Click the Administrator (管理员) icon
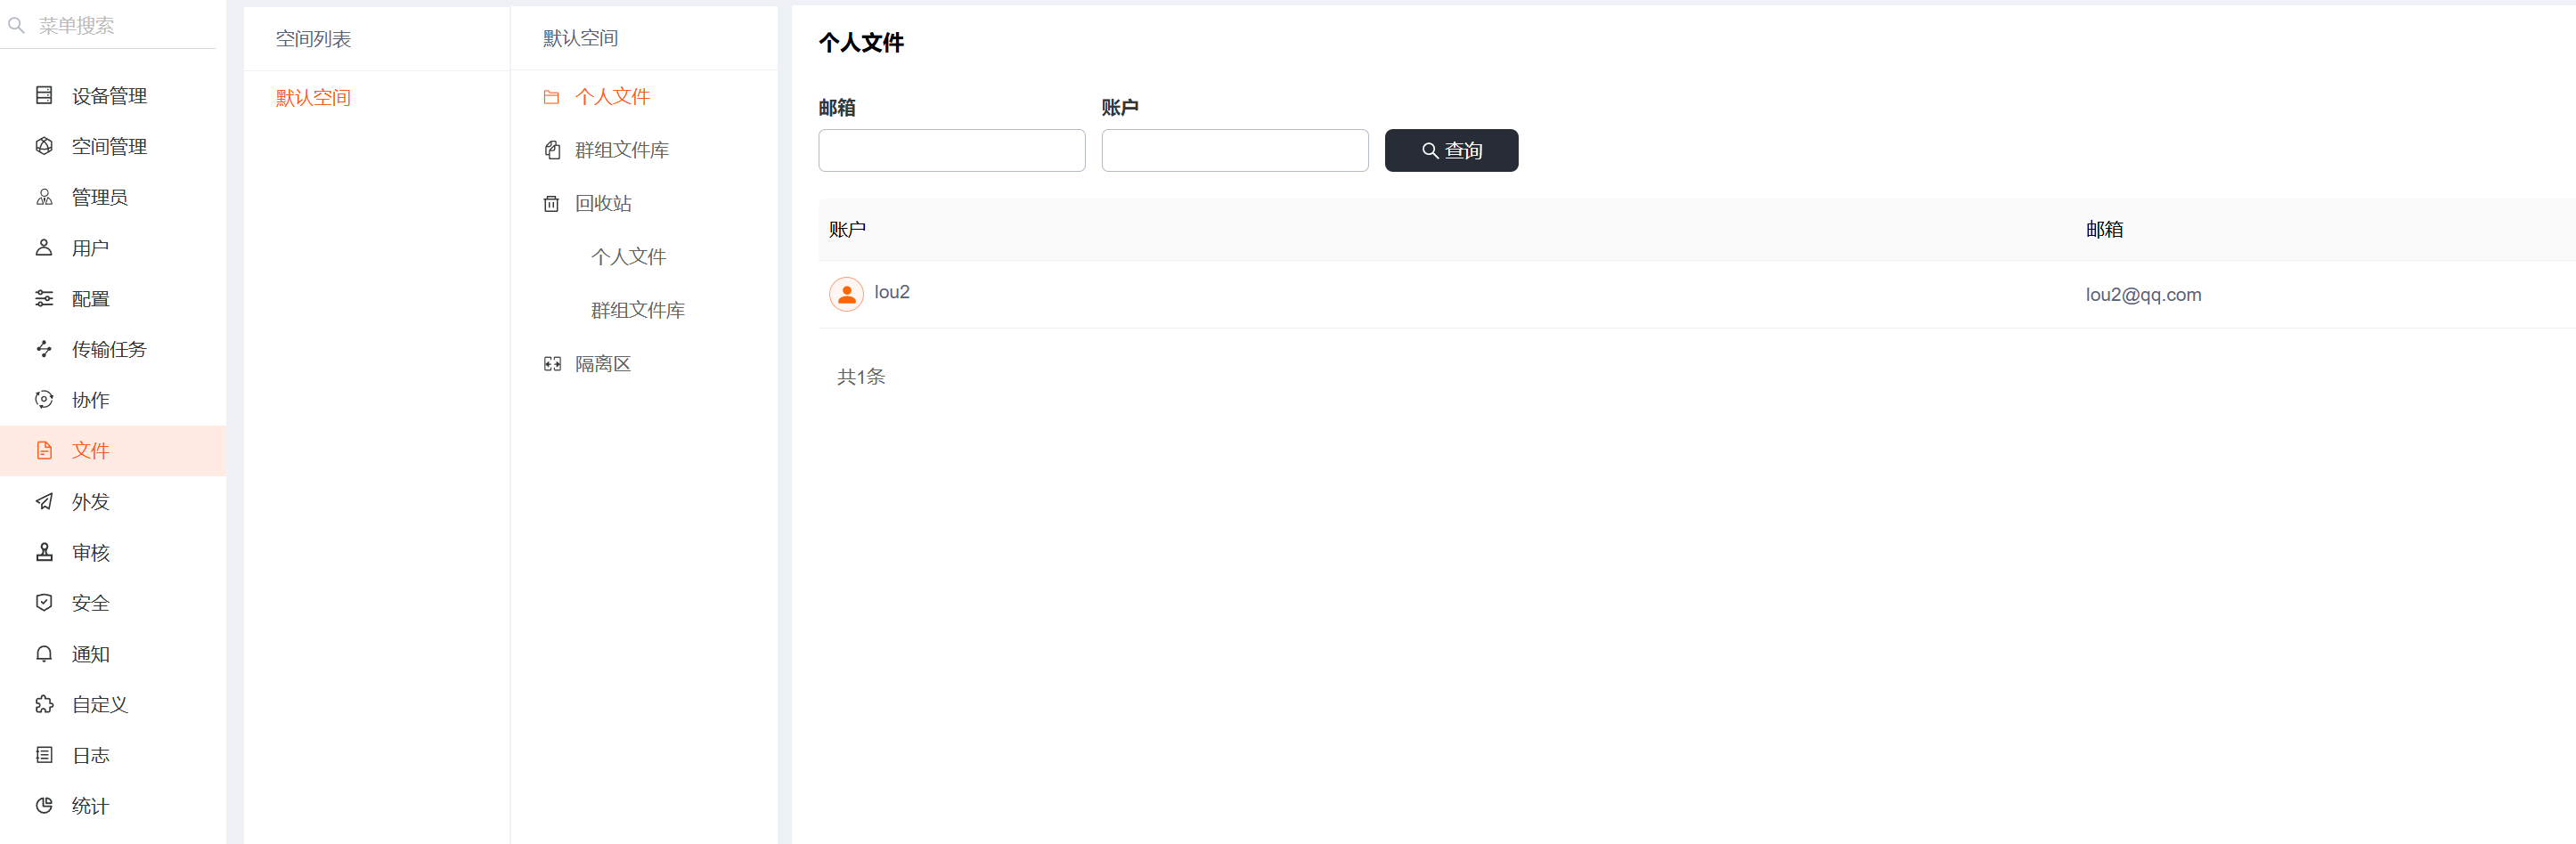Screen dimensions: 2576x844 click(x=44, y=197)
